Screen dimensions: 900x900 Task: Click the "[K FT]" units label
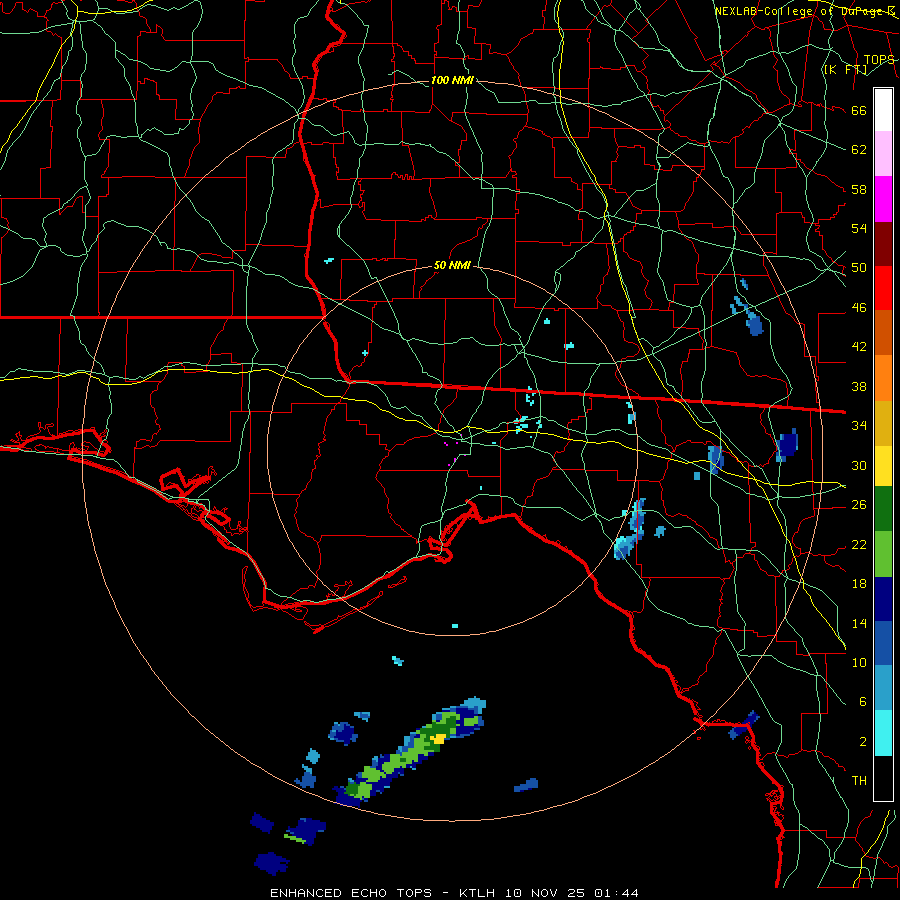[x=845, y=69]
